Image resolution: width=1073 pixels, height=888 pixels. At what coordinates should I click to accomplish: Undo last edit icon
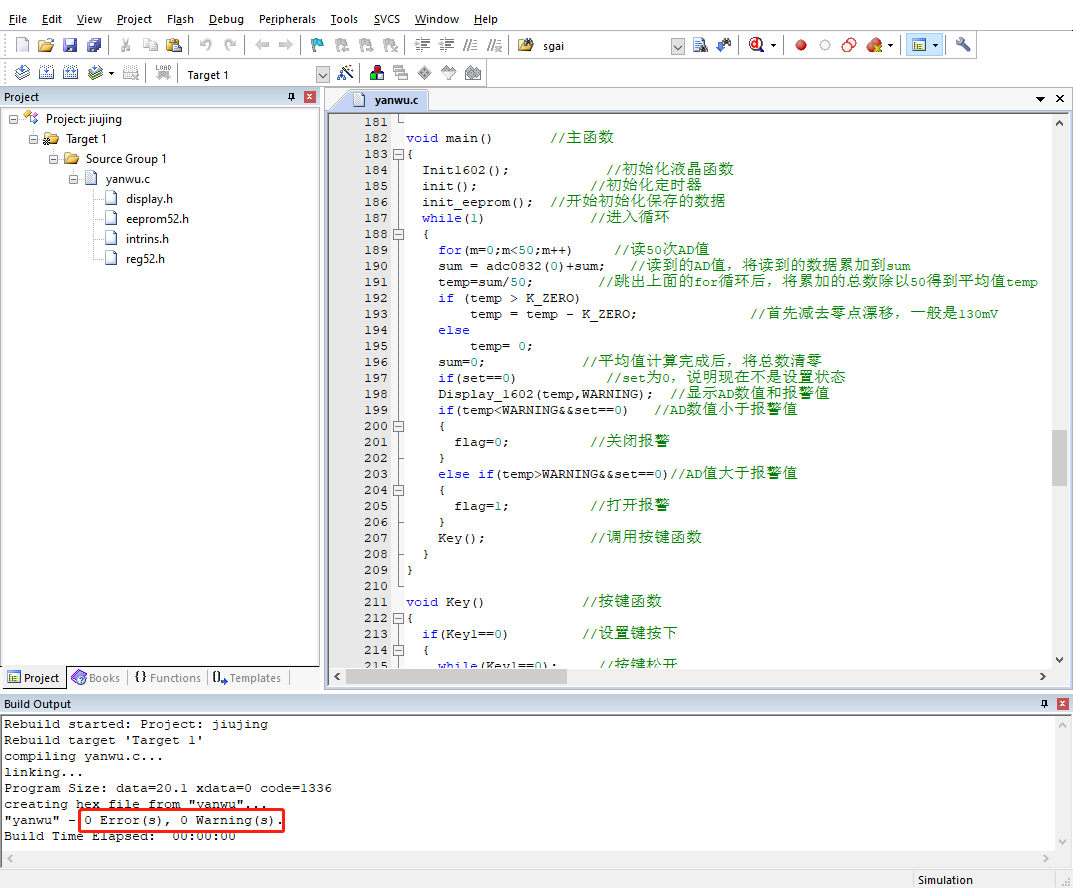click(205, 46)
